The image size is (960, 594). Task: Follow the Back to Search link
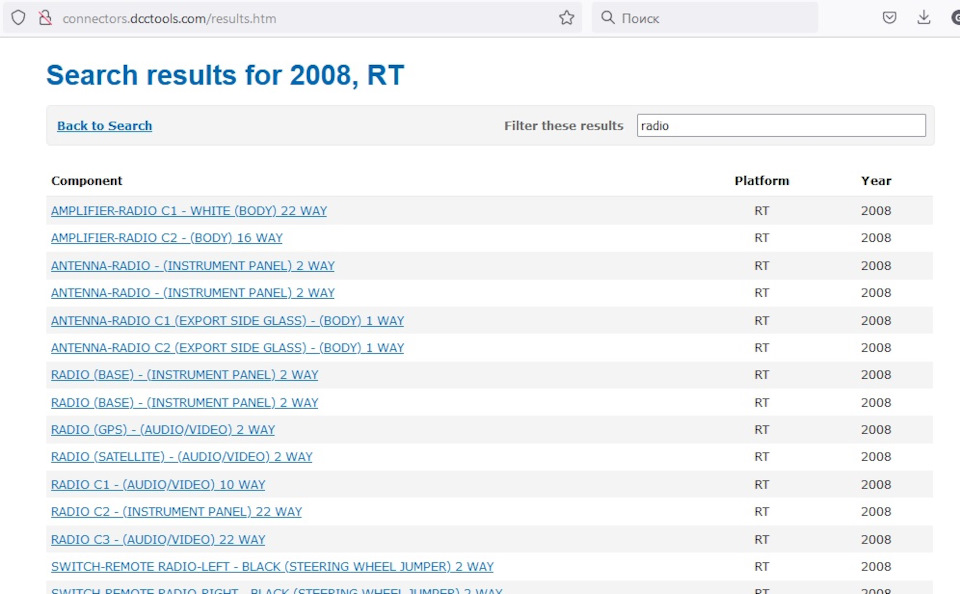105,126
